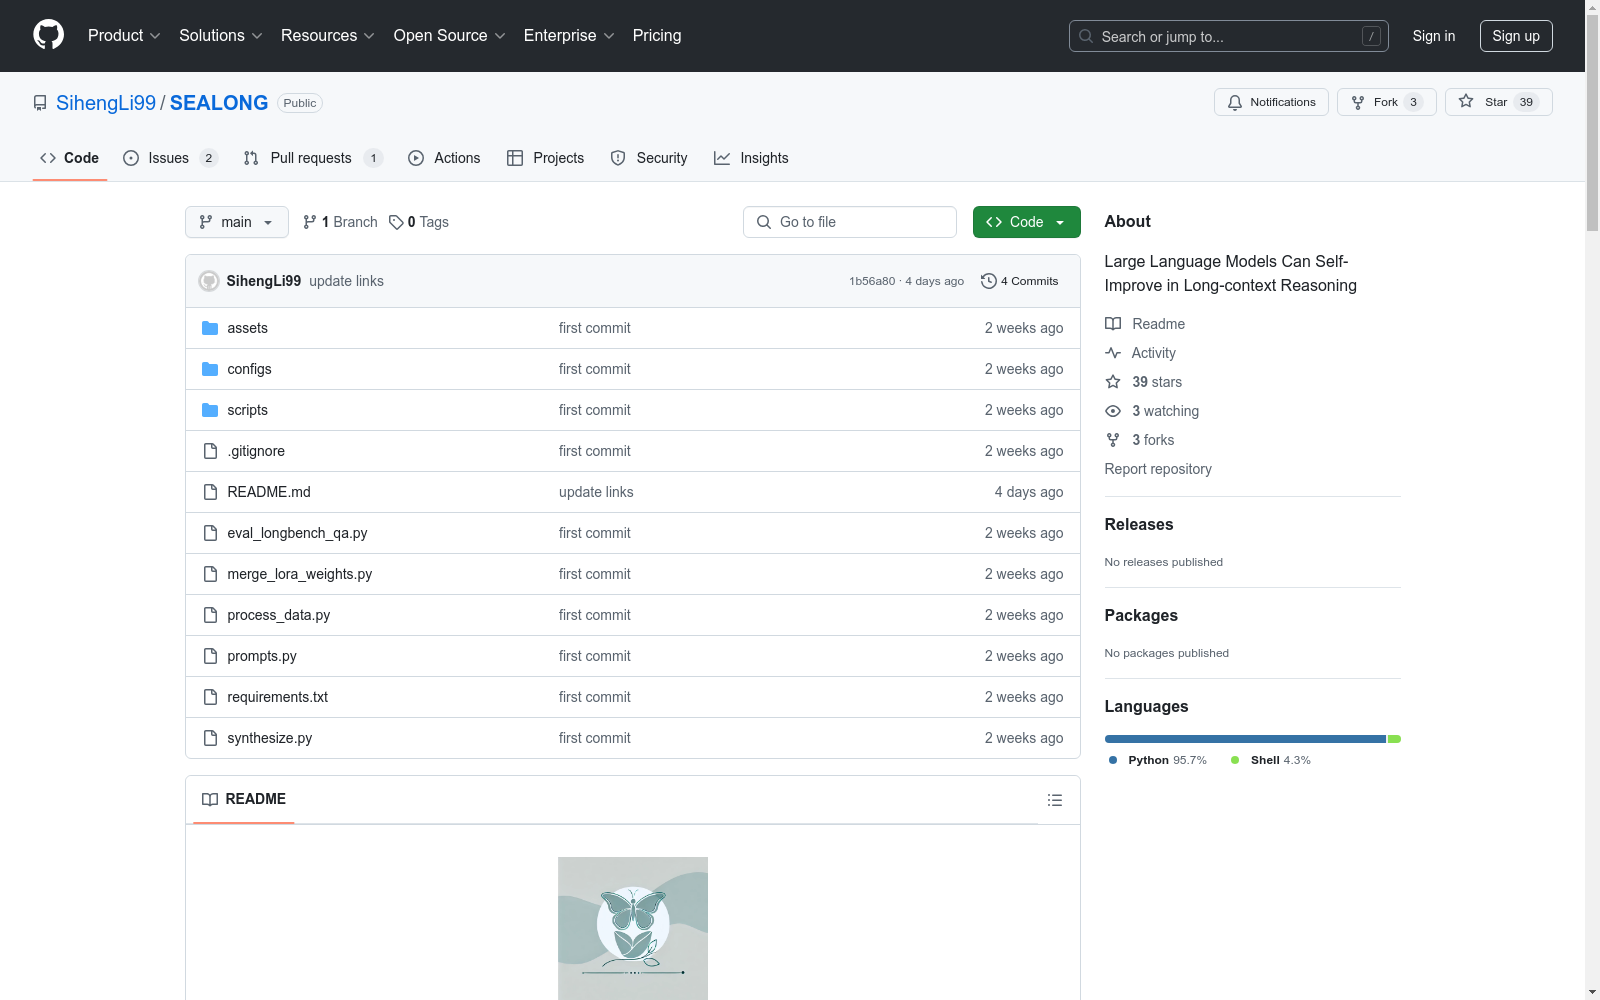Expand the Solutions menu
Screen dimensions: 1600x1000
(x=221, y=36)
